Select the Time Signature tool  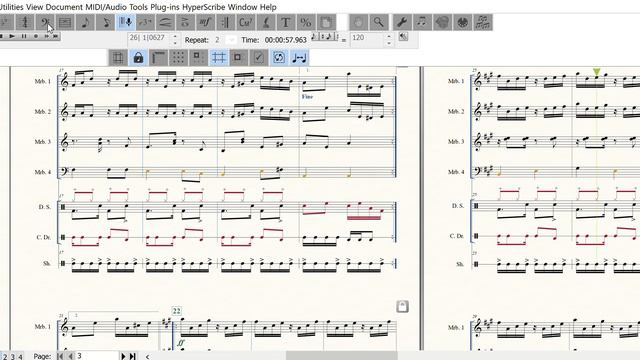click(x=25, y=22)
